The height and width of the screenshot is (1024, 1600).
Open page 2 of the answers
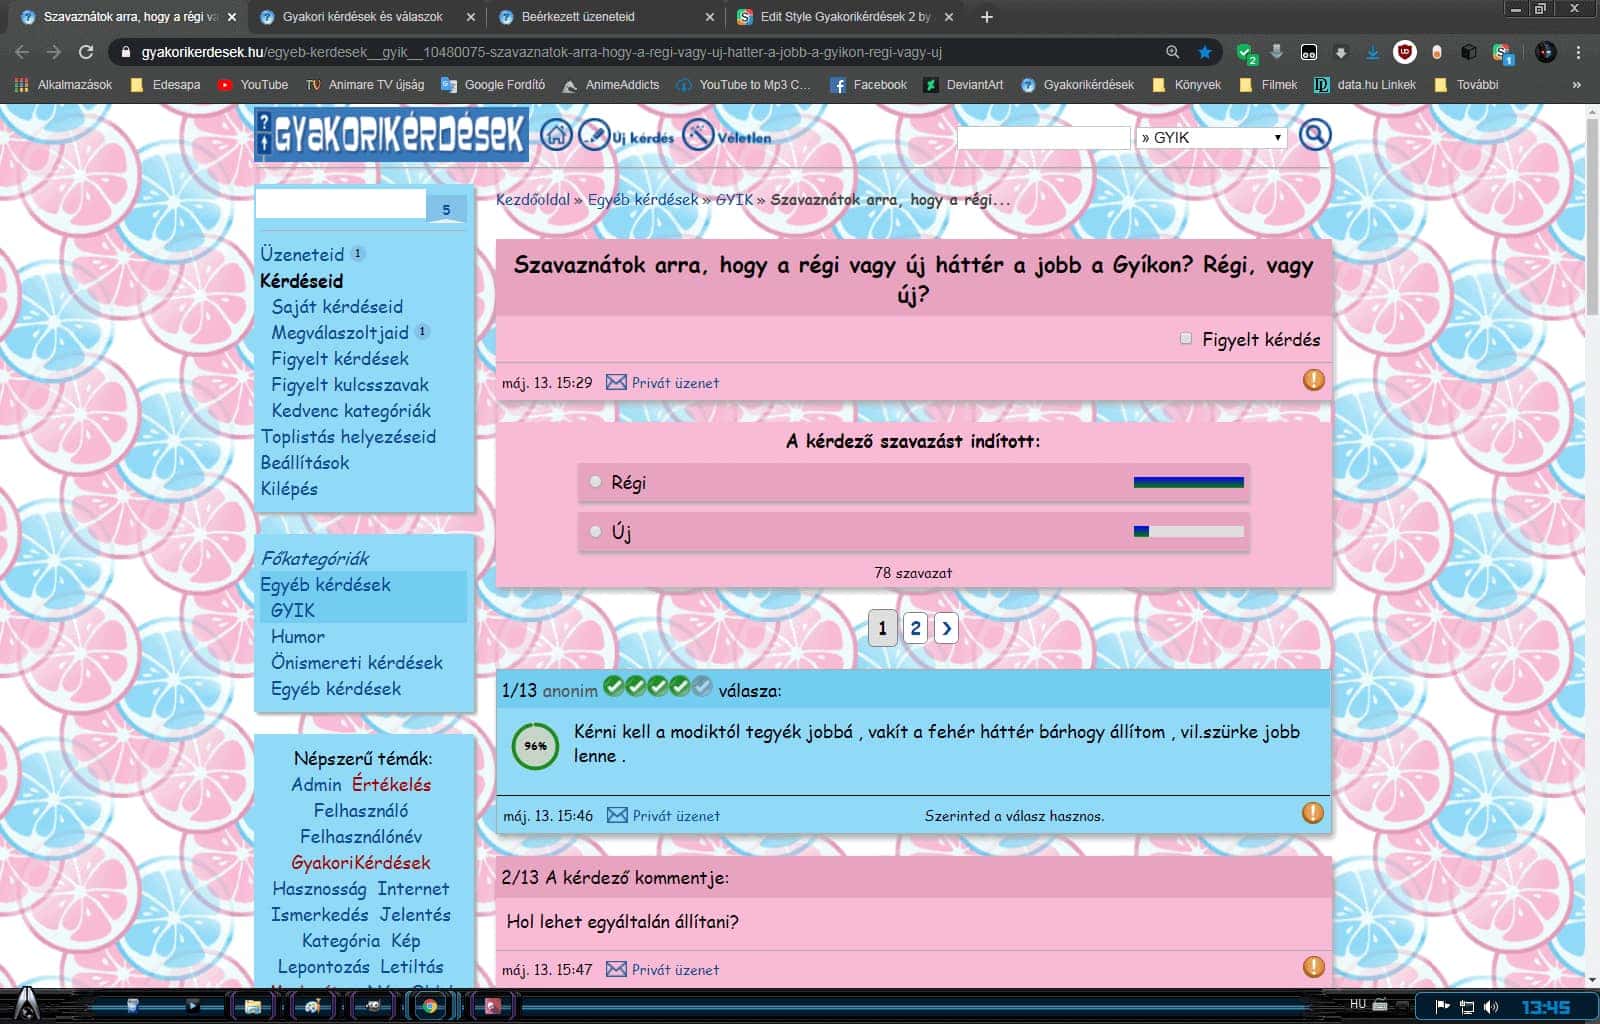tap(915, 628)
